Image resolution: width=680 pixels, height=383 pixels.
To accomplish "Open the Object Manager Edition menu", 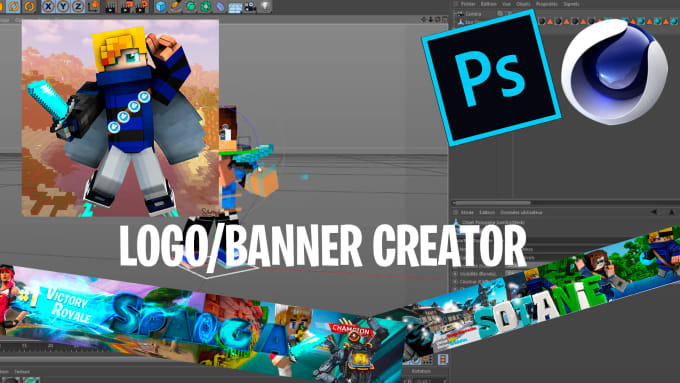I will (x=489, y=4).
